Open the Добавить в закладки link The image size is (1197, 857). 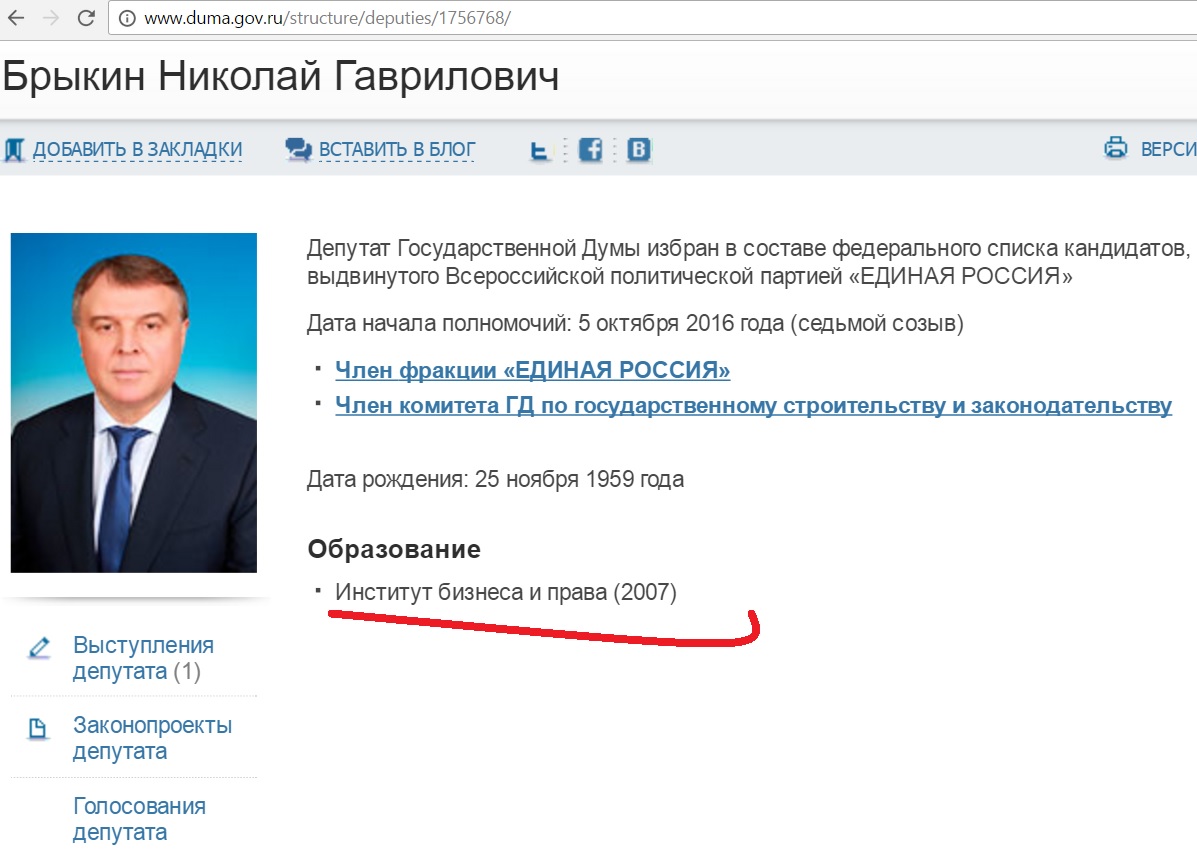pos(137,150)
